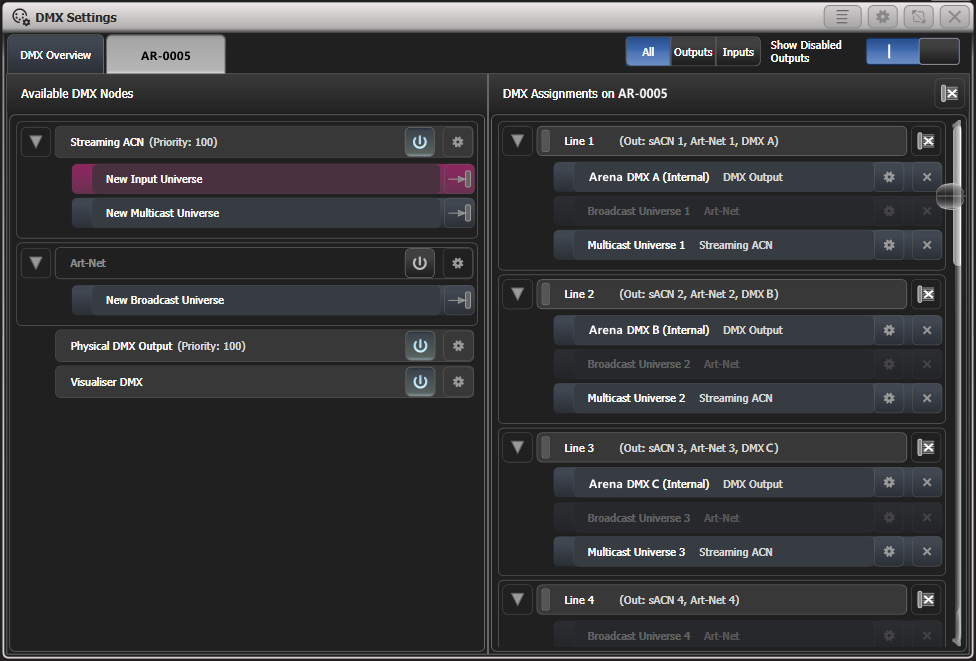Disable the Visualiser DMX node
The image size is (976, 661).
(419, 382)
